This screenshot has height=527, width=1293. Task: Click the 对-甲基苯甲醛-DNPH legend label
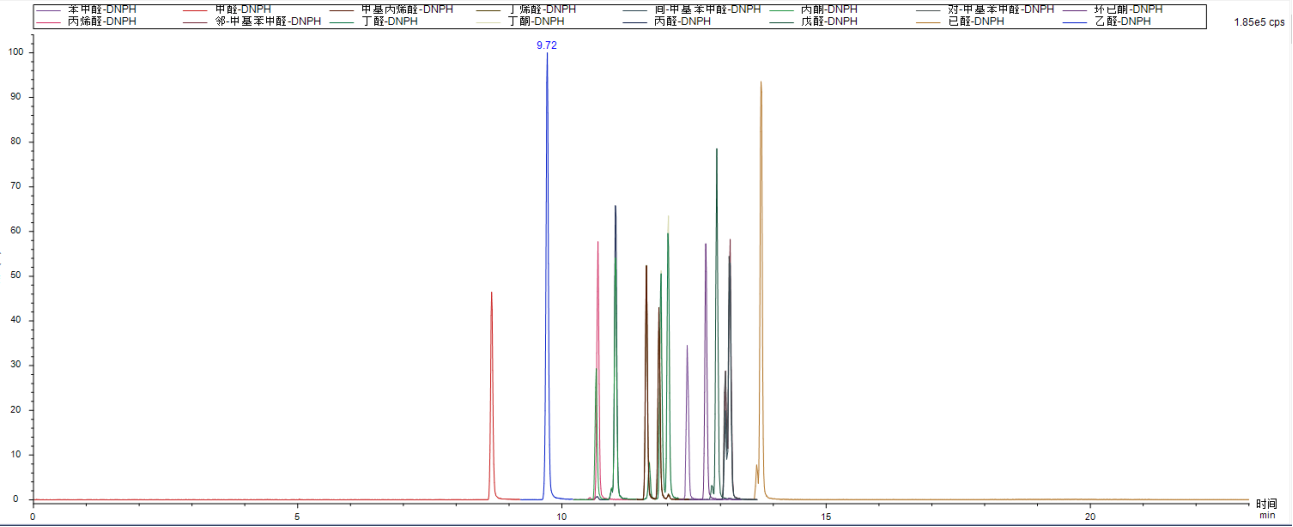1000,9
